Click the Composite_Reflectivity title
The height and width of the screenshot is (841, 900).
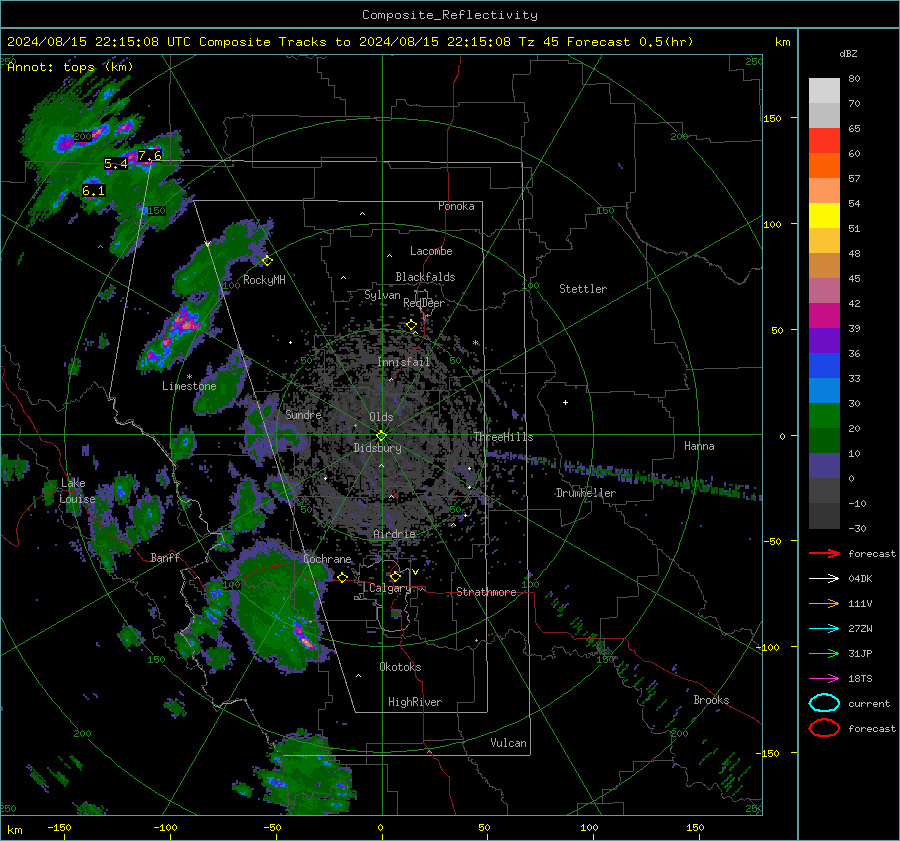coord(450,15)
